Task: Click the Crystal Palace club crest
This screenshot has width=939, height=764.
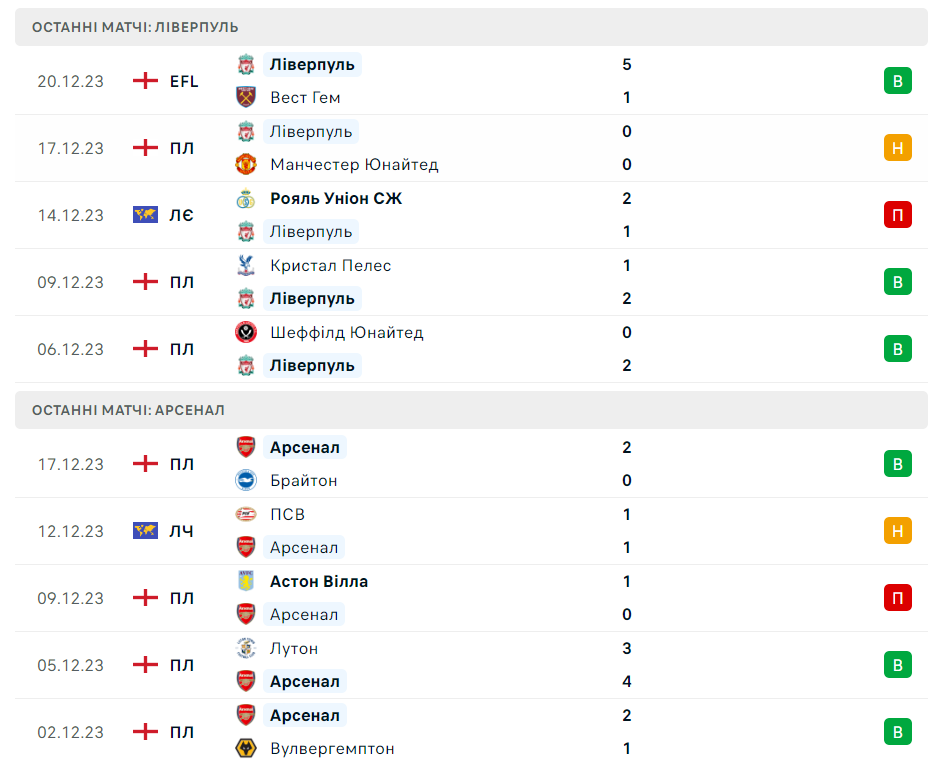Action: [246, 265]
